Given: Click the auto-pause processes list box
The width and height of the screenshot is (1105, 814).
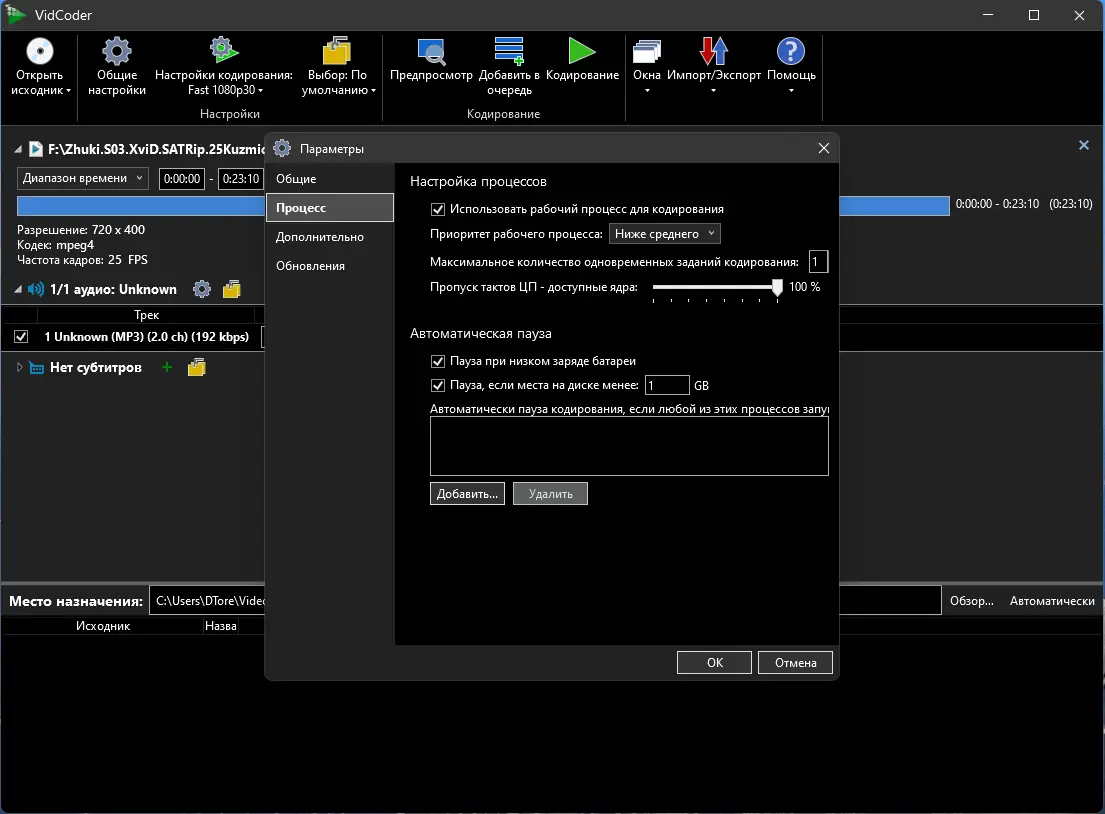Looking at the screenshot, I should point(629,446).
